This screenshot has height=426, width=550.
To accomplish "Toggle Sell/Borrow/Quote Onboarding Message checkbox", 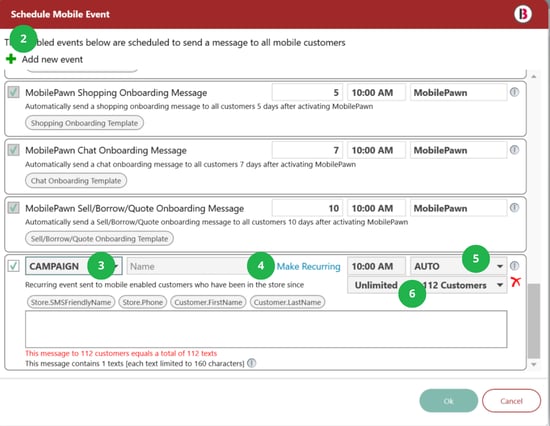I will tap(13, 208).
